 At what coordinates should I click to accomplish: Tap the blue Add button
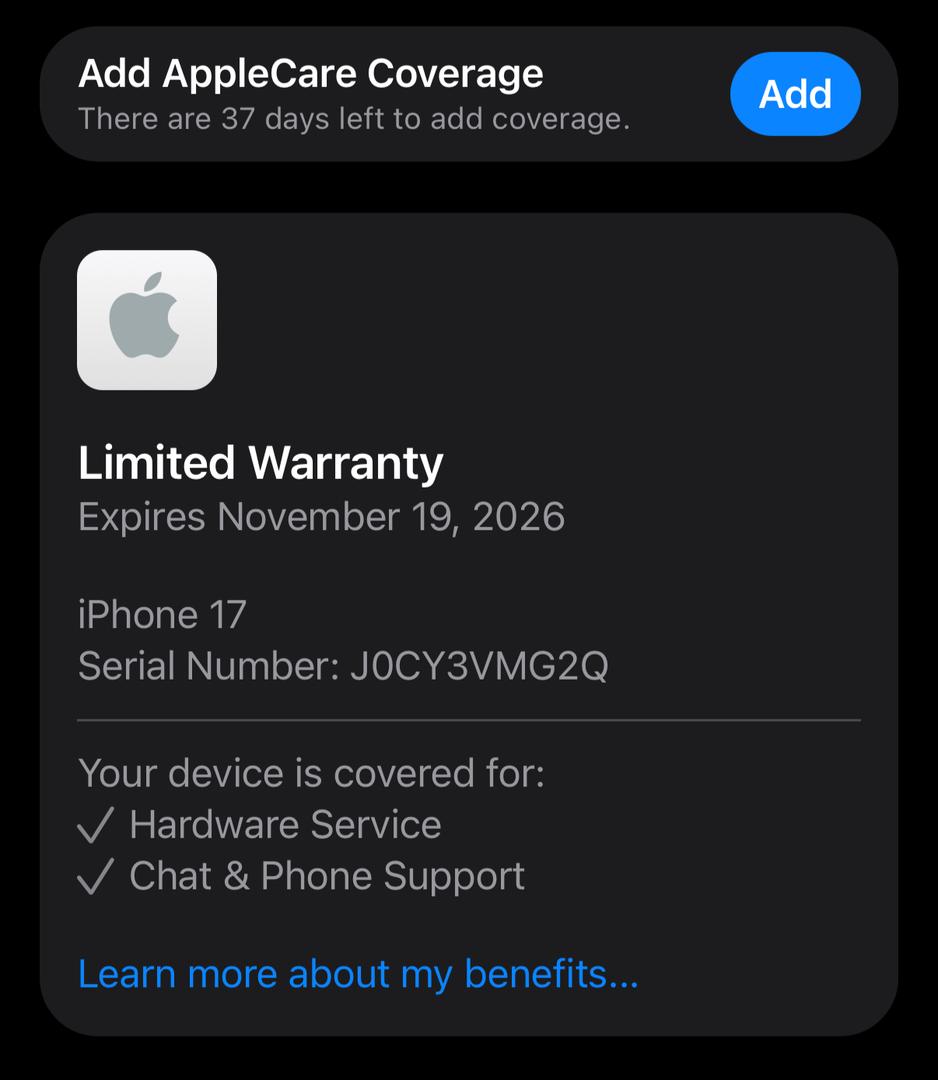pyautogui.click(x=795, y=94)
